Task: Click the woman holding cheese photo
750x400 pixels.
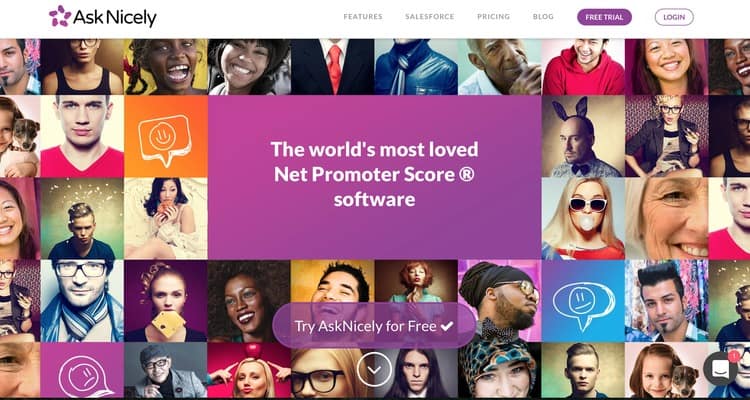Action: point(165,300)
